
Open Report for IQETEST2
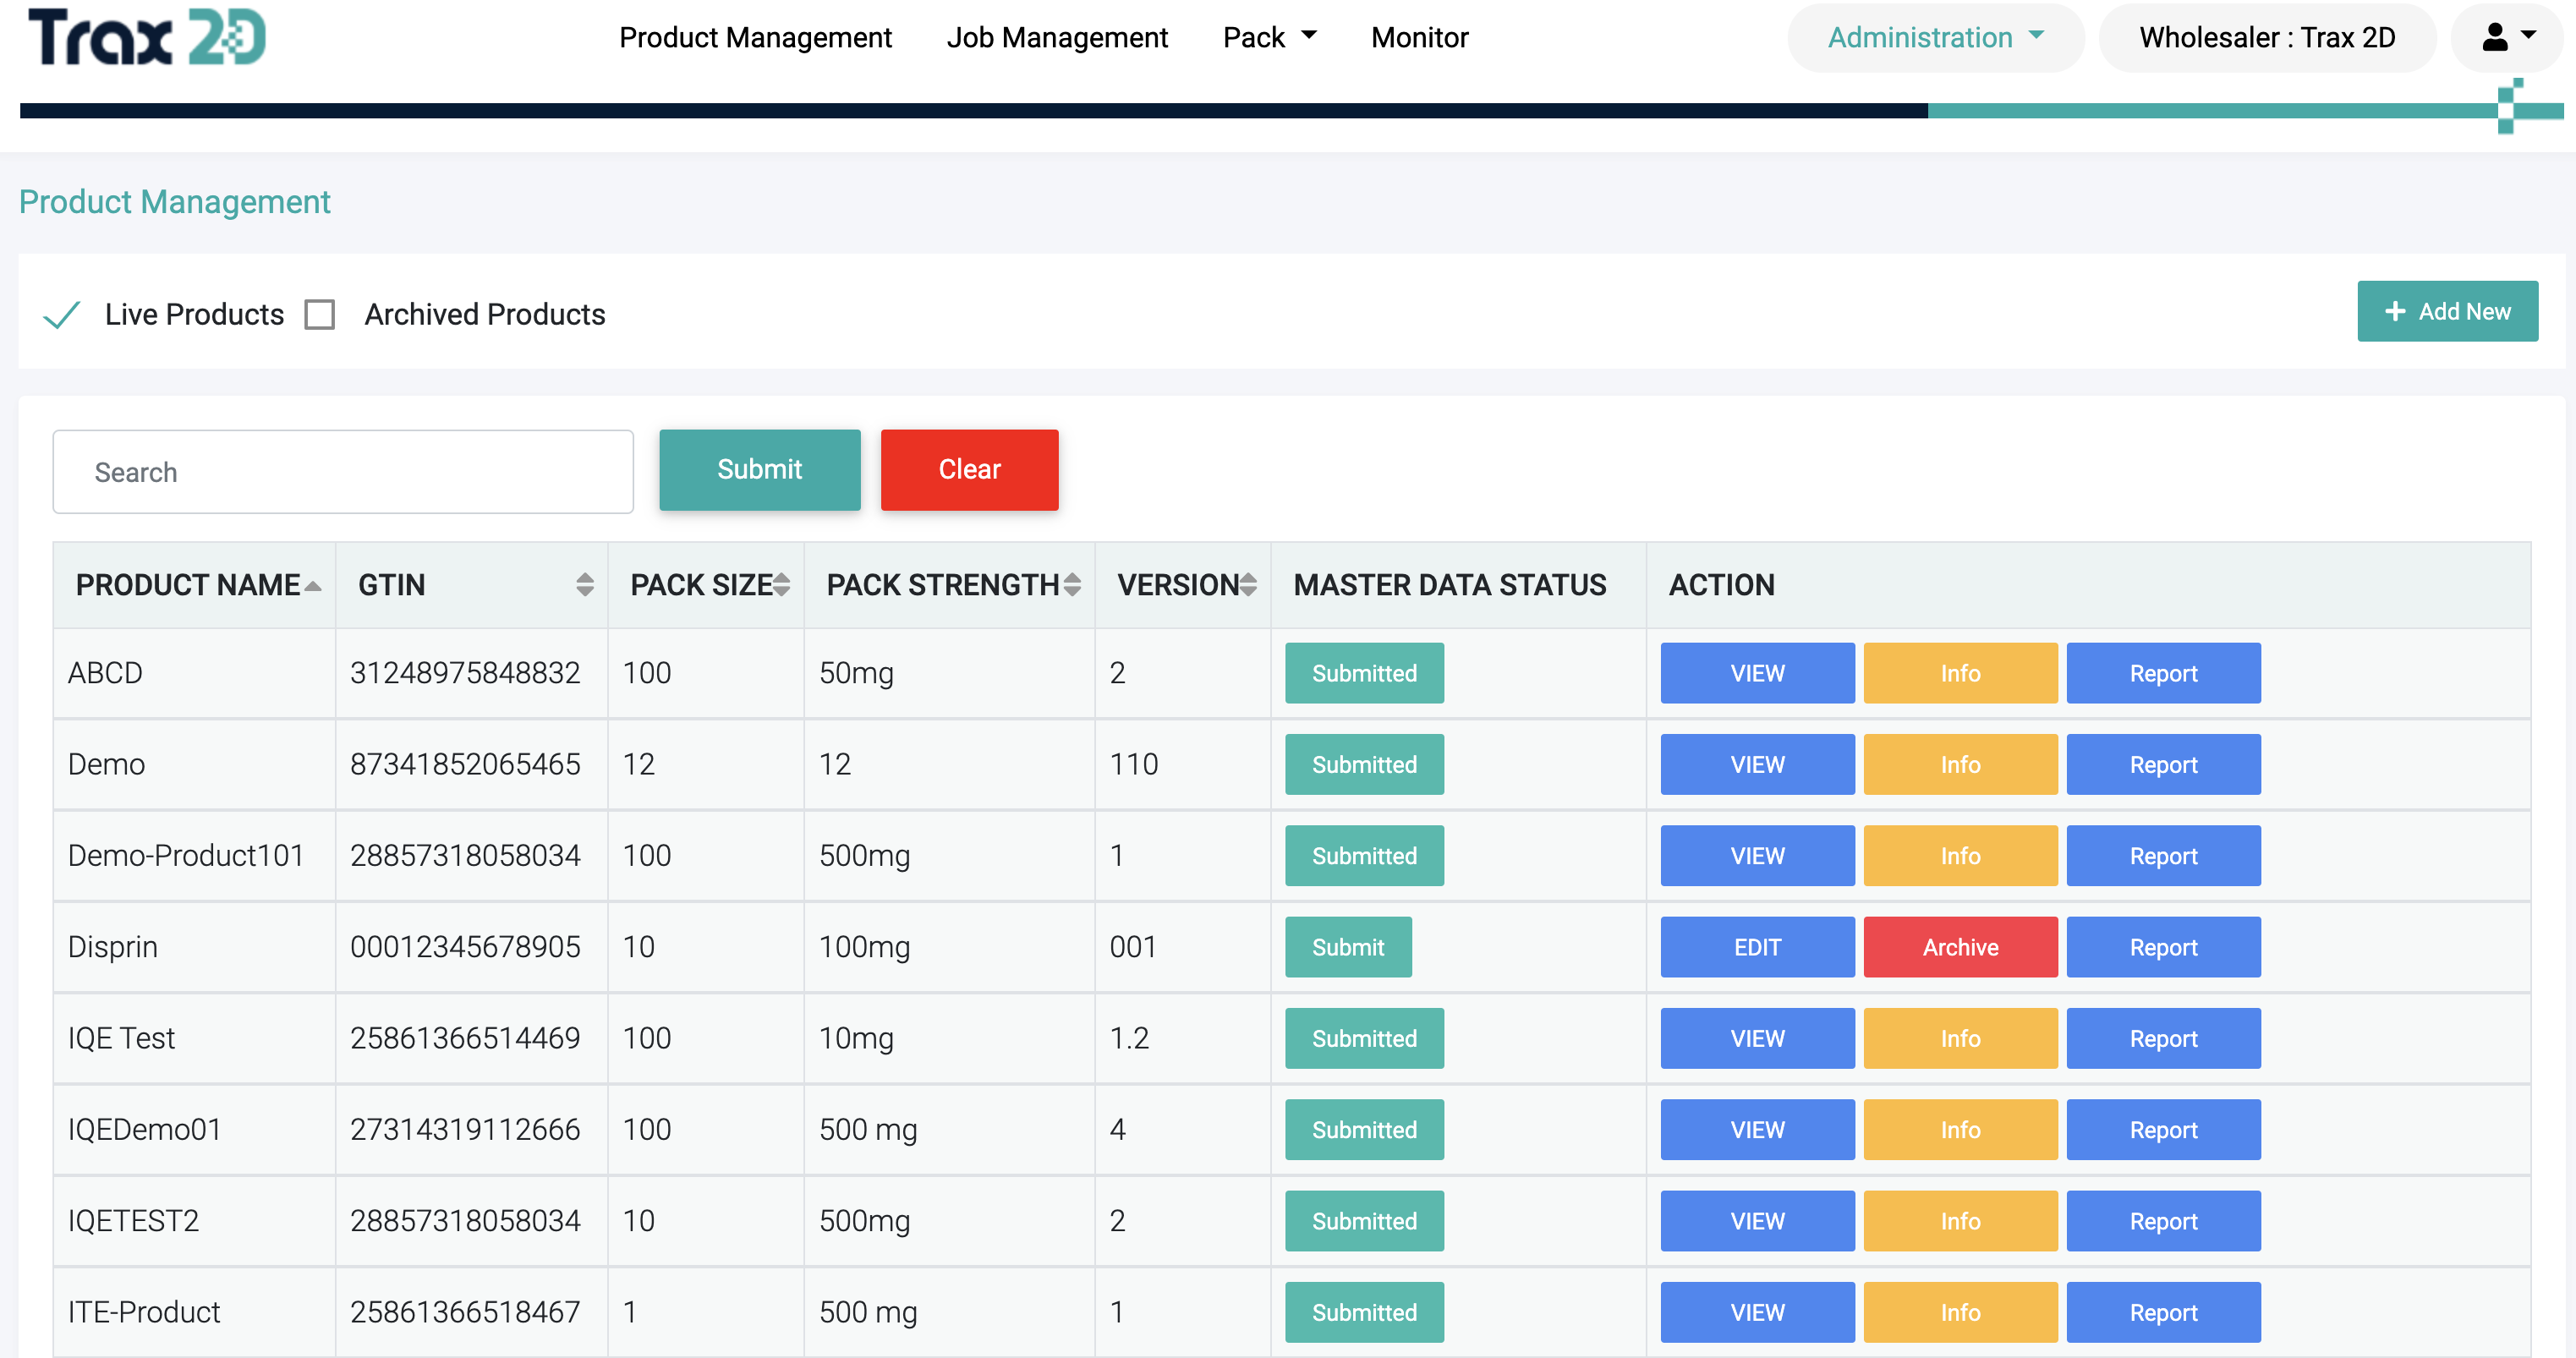[2163, 1221]
